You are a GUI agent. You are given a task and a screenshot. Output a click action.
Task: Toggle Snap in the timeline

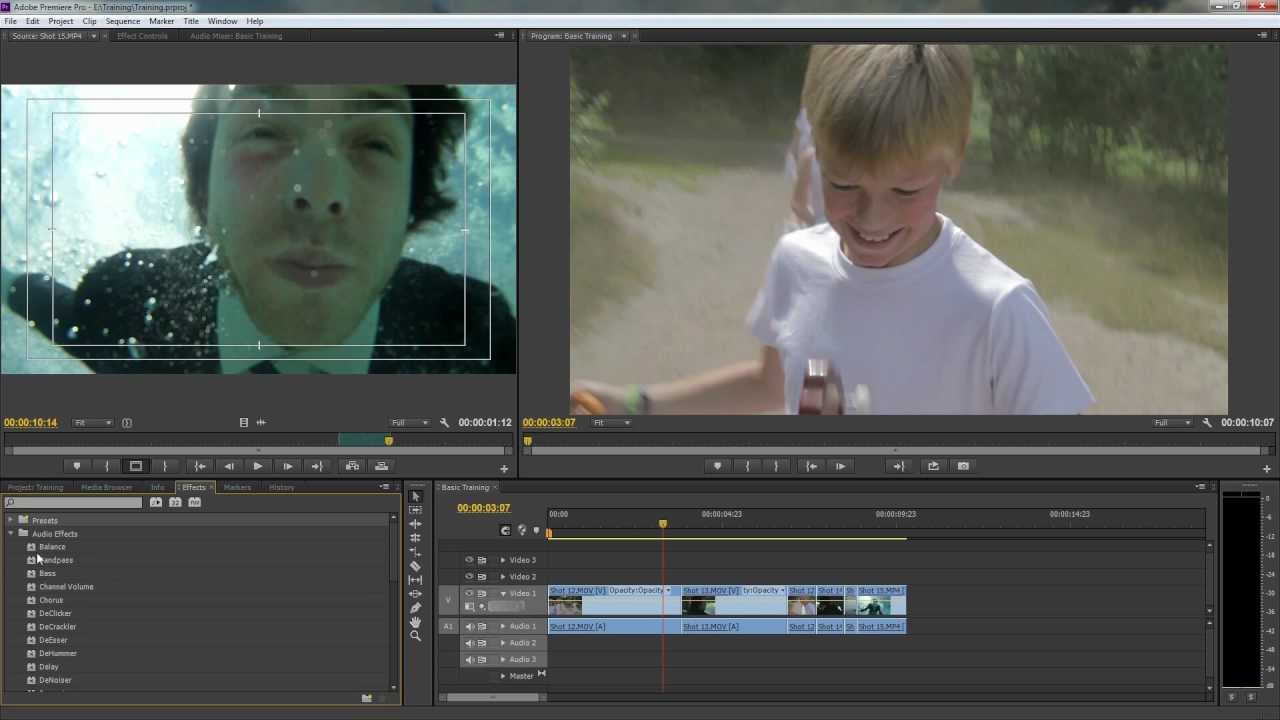tap(505, 531)
